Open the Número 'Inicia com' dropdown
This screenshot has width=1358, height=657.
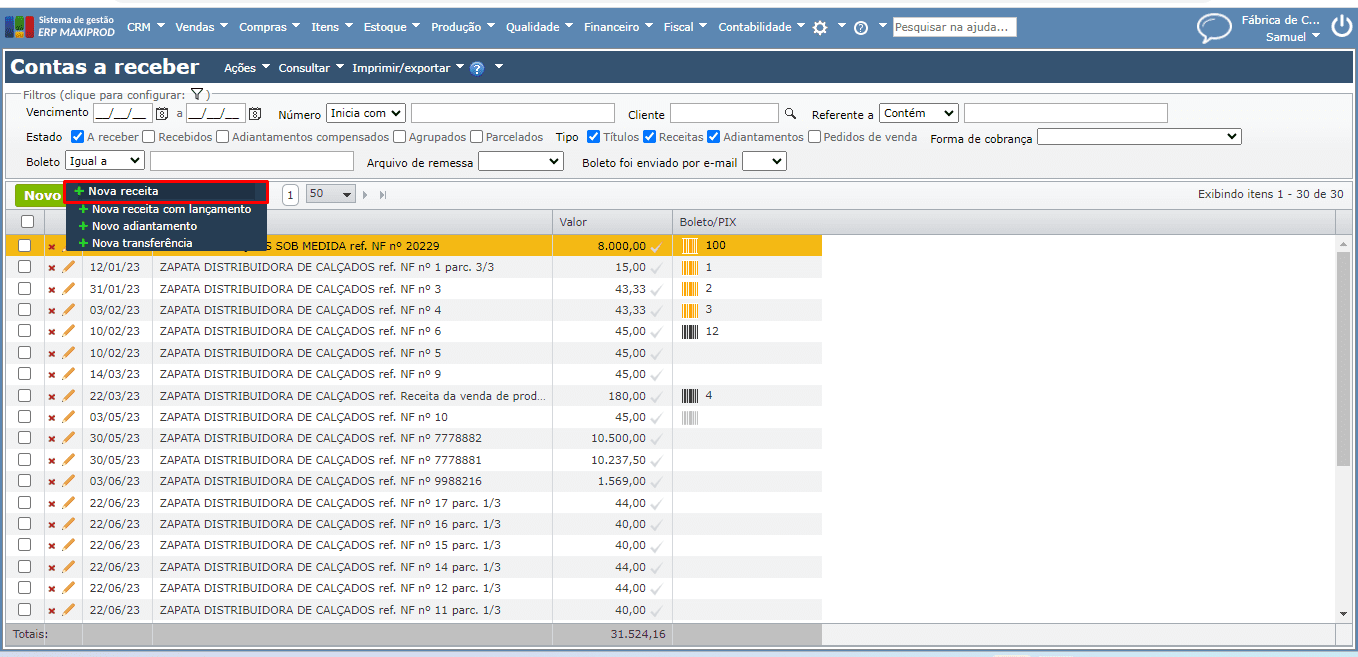pos(365,114)
